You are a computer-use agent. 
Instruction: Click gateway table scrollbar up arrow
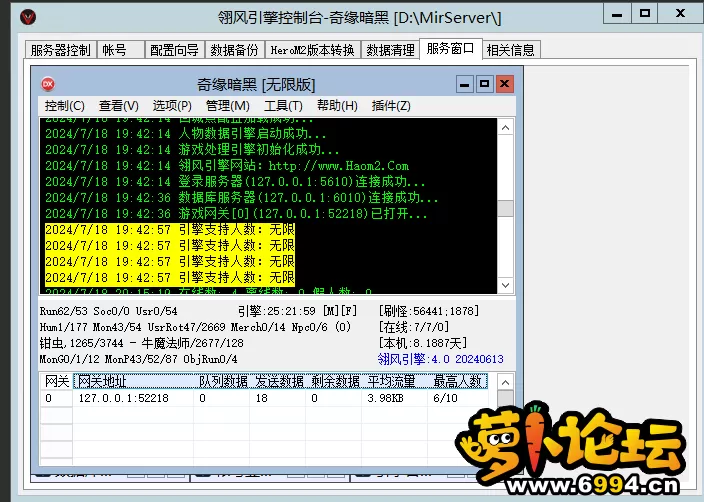pyautogui.click(x=506, y=383)
